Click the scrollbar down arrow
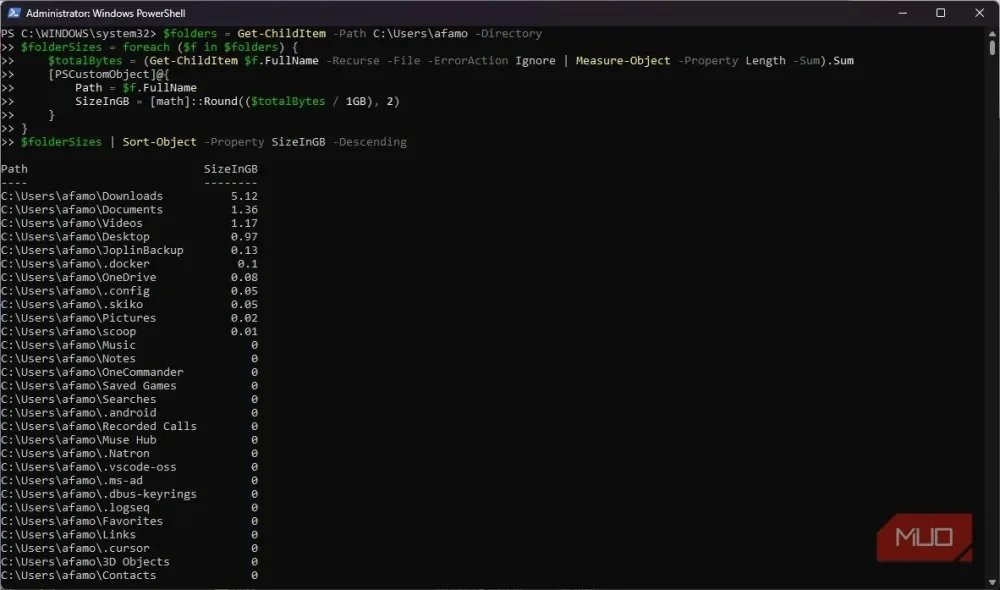The image size is (1000, 590). click(x=992, y=582)
